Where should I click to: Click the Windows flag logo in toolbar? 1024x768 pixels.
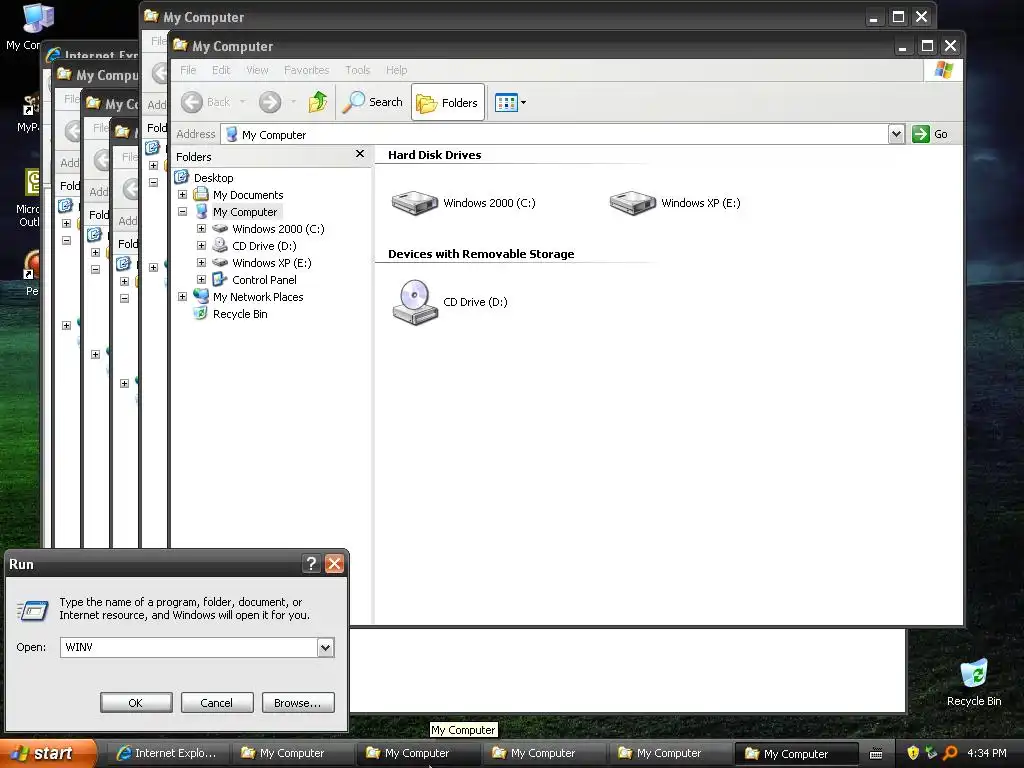[943, 70]
